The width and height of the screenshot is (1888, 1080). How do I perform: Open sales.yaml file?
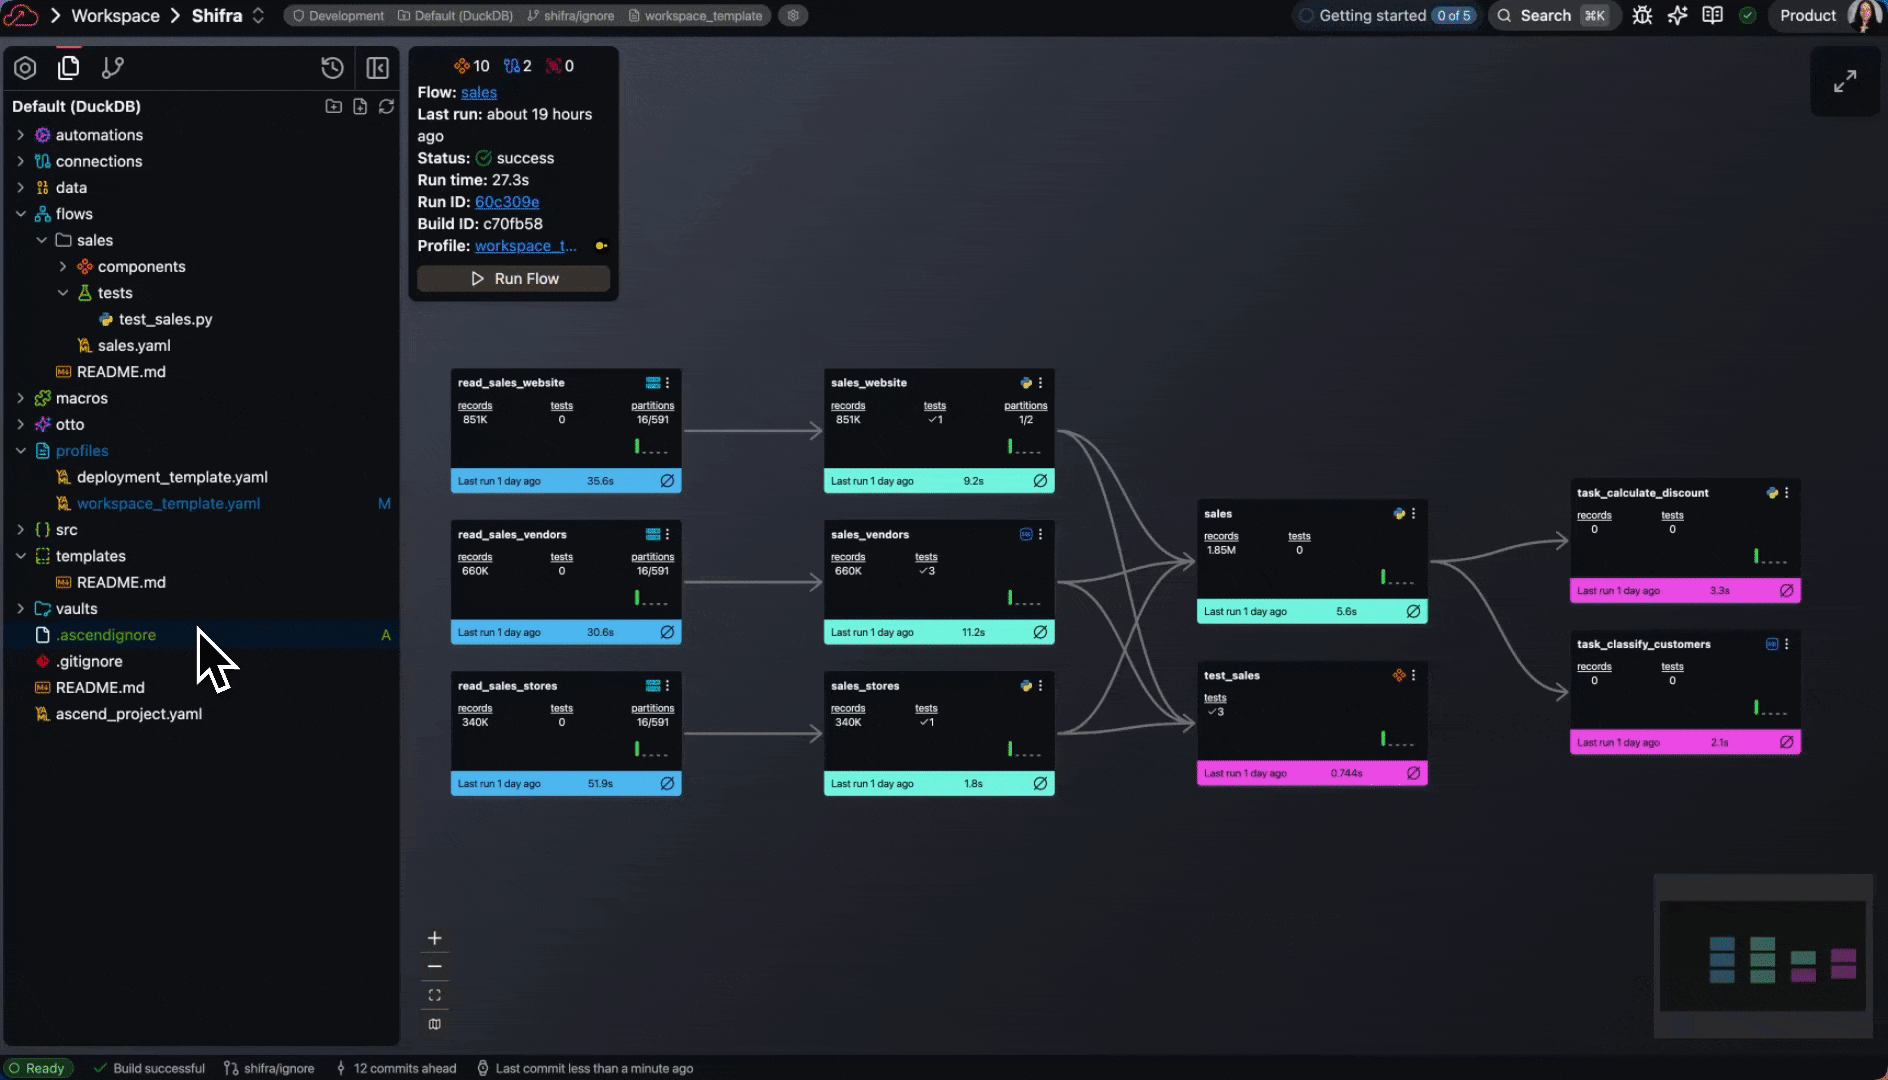point(134,345)
